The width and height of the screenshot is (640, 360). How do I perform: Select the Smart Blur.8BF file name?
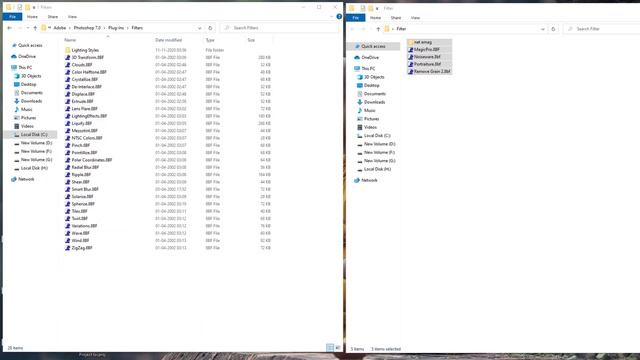click(x=85, y=189)
